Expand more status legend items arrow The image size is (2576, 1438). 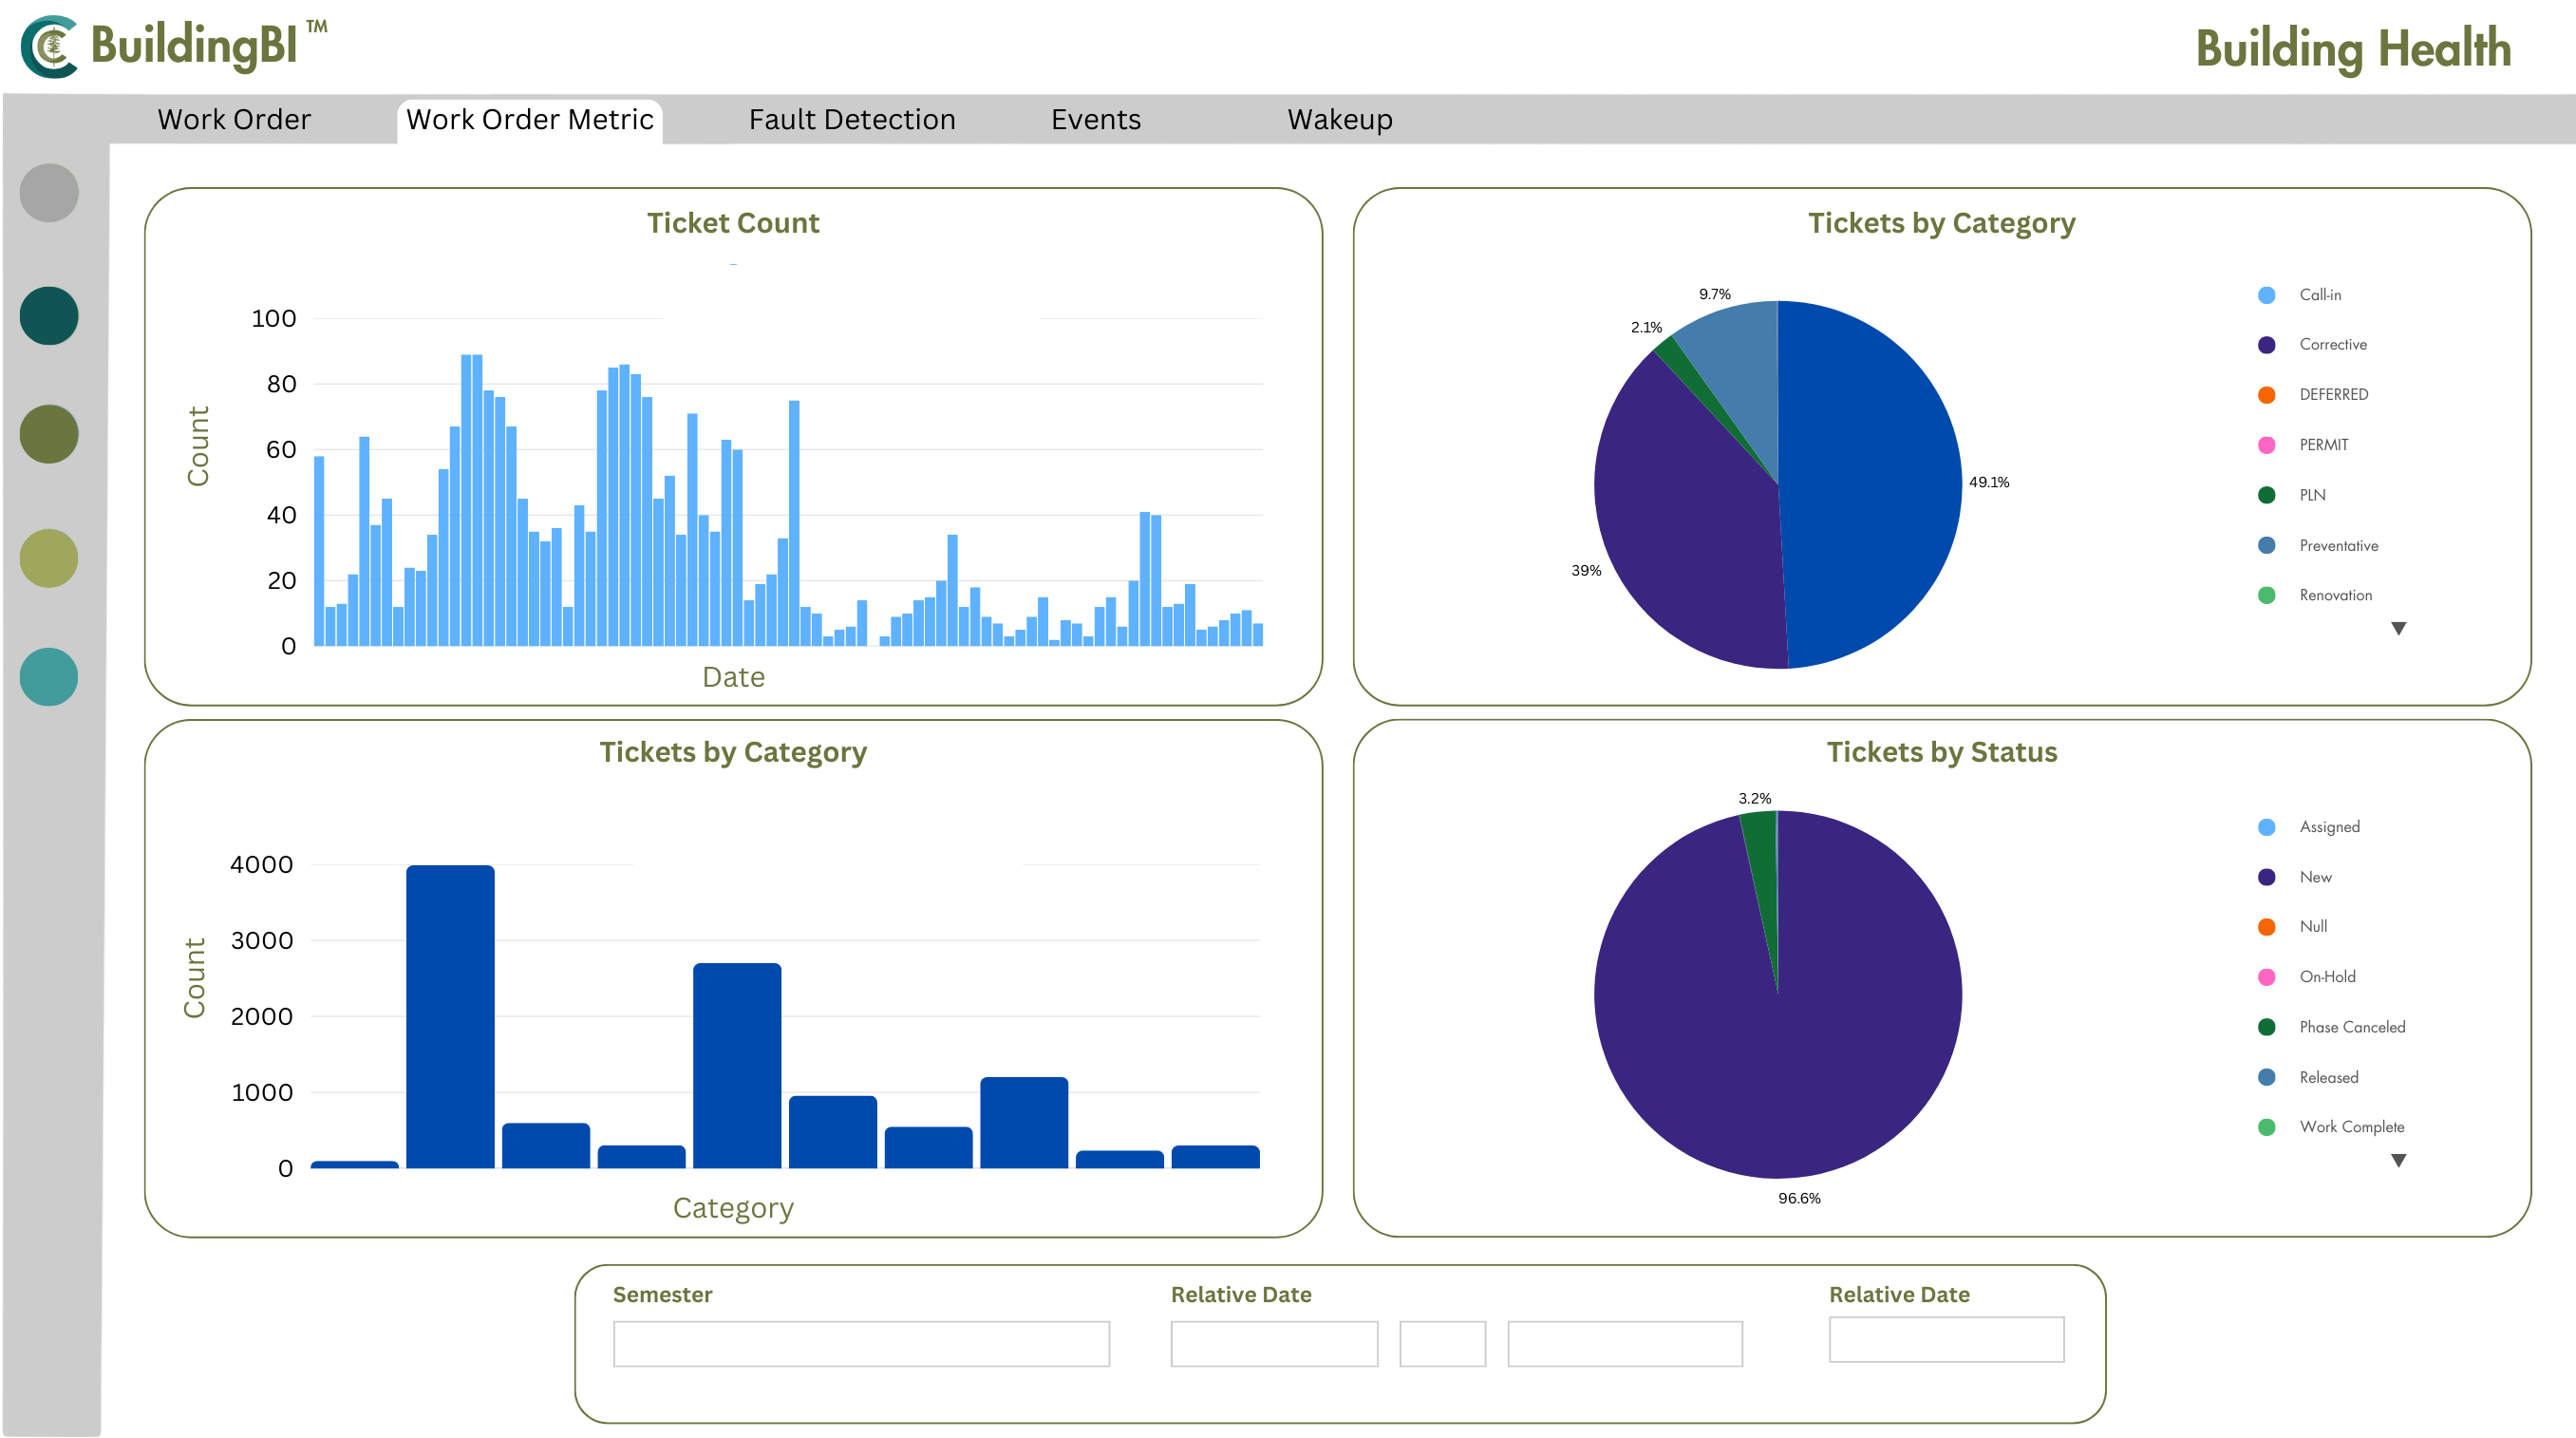[2398, 1161]
